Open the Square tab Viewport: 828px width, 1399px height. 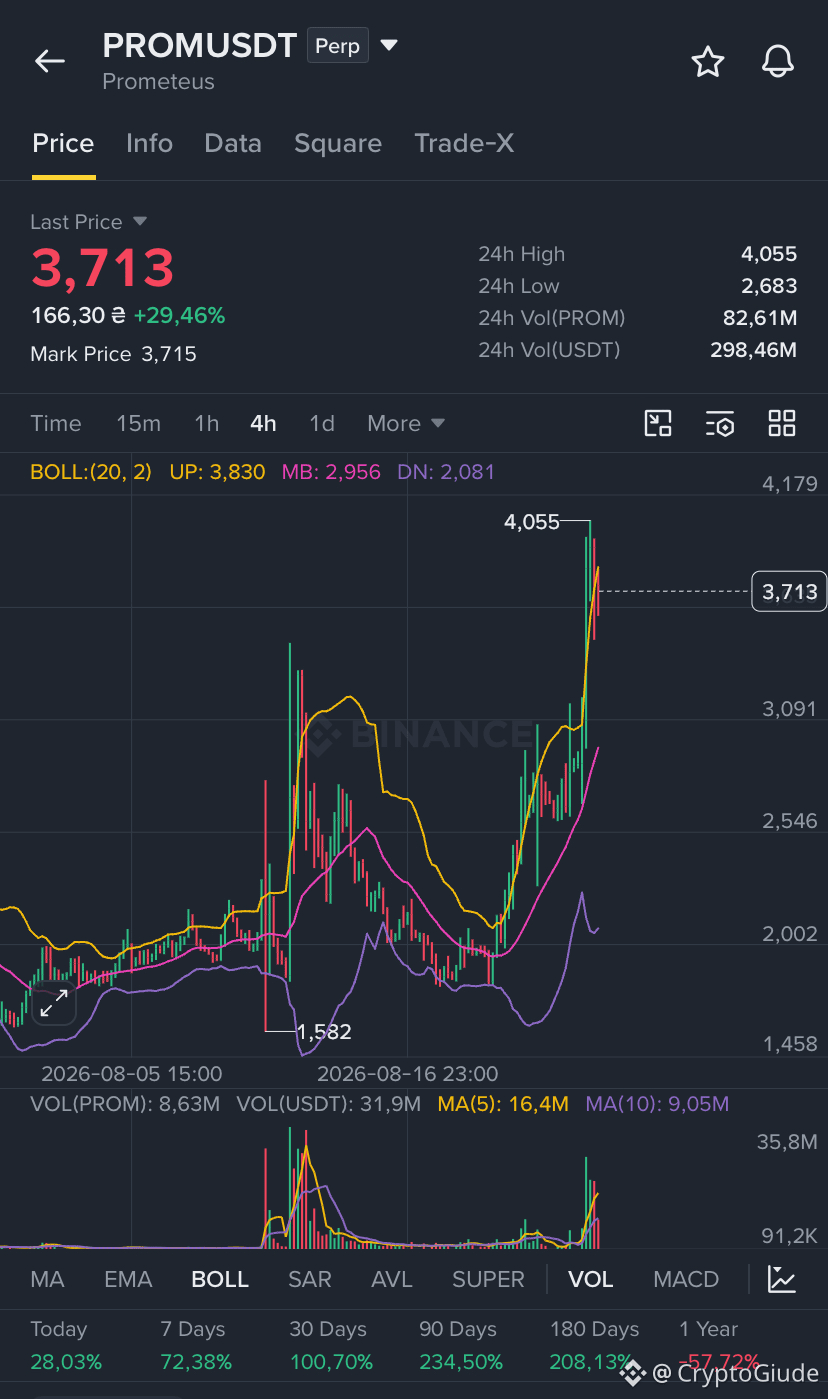[x=338, y=143]
